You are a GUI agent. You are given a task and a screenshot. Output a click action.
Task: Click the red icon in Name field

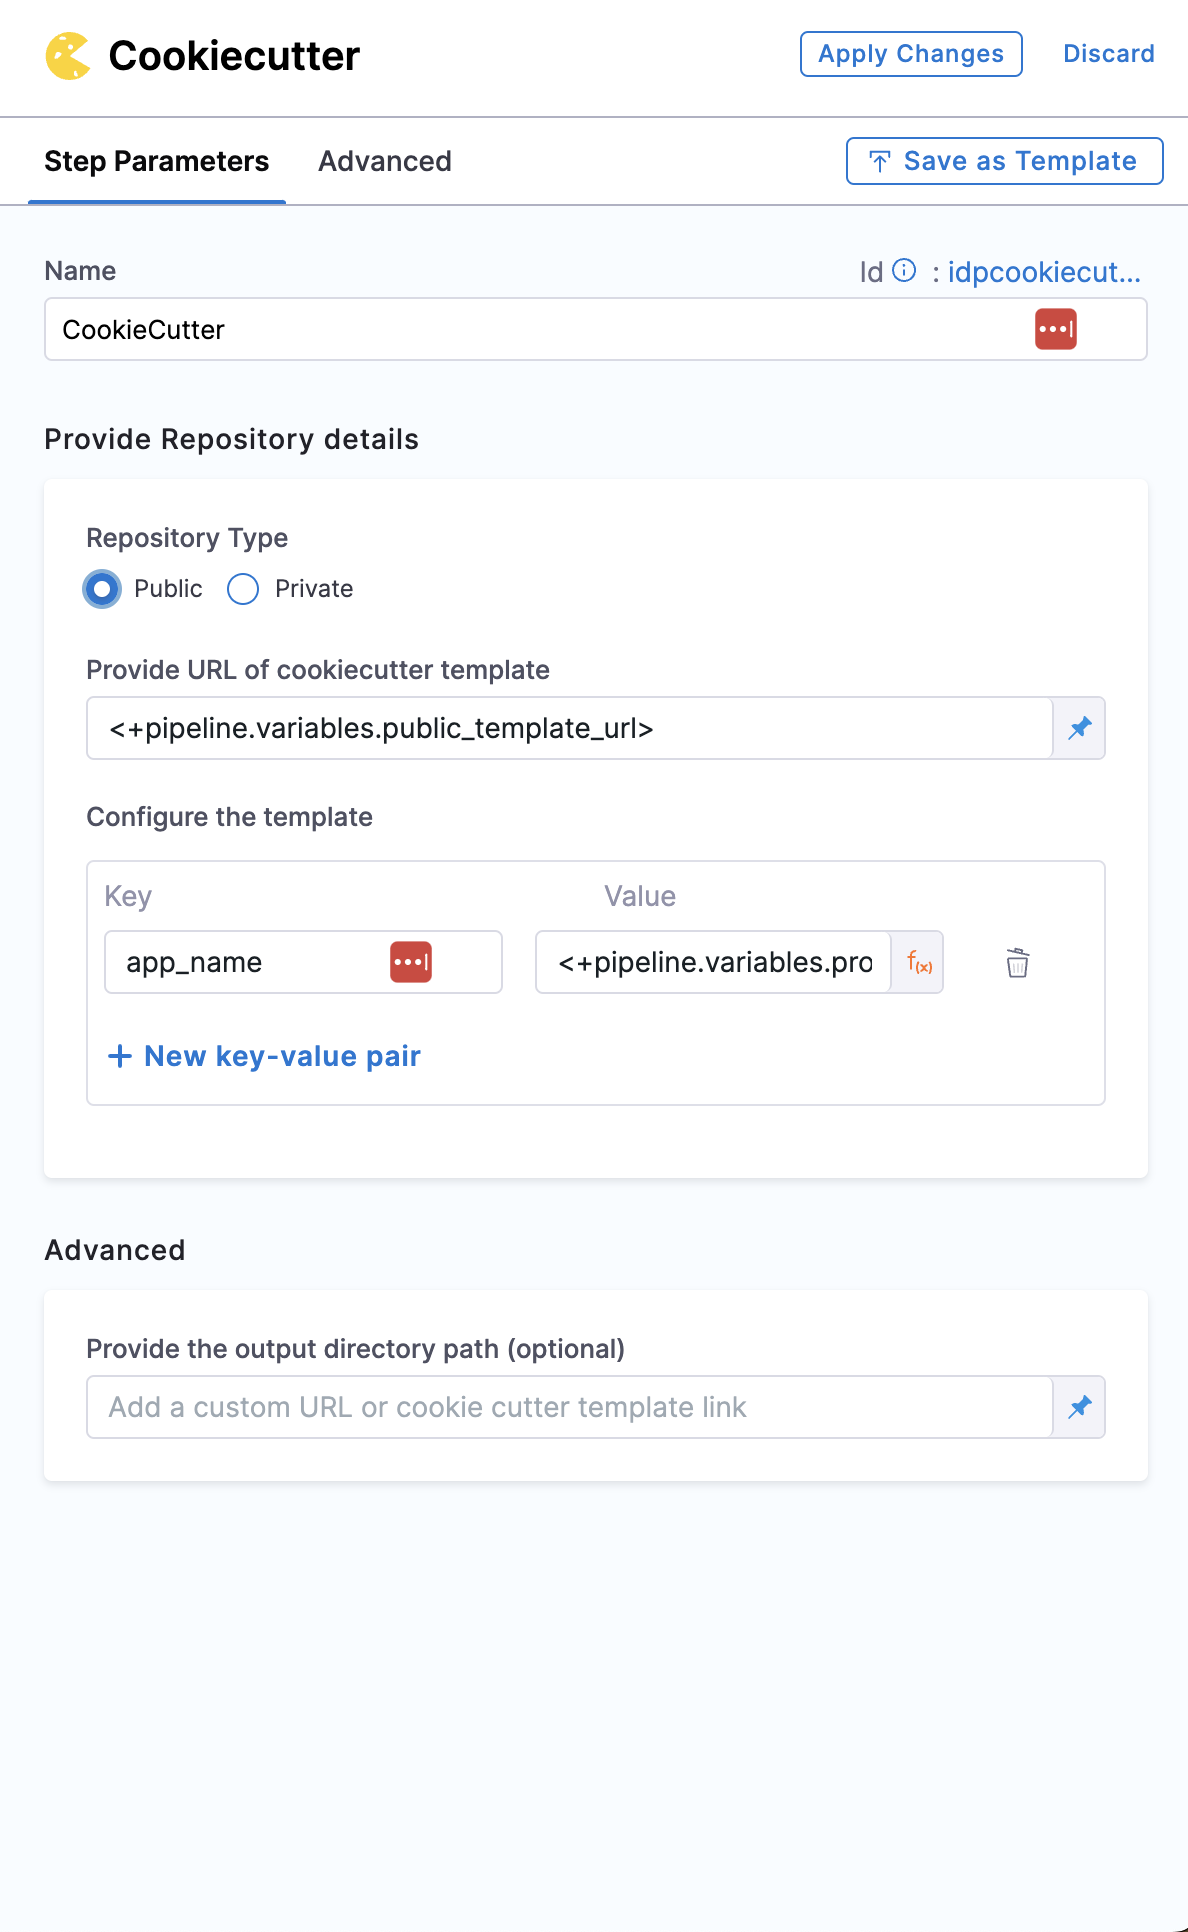[1055, 329]
